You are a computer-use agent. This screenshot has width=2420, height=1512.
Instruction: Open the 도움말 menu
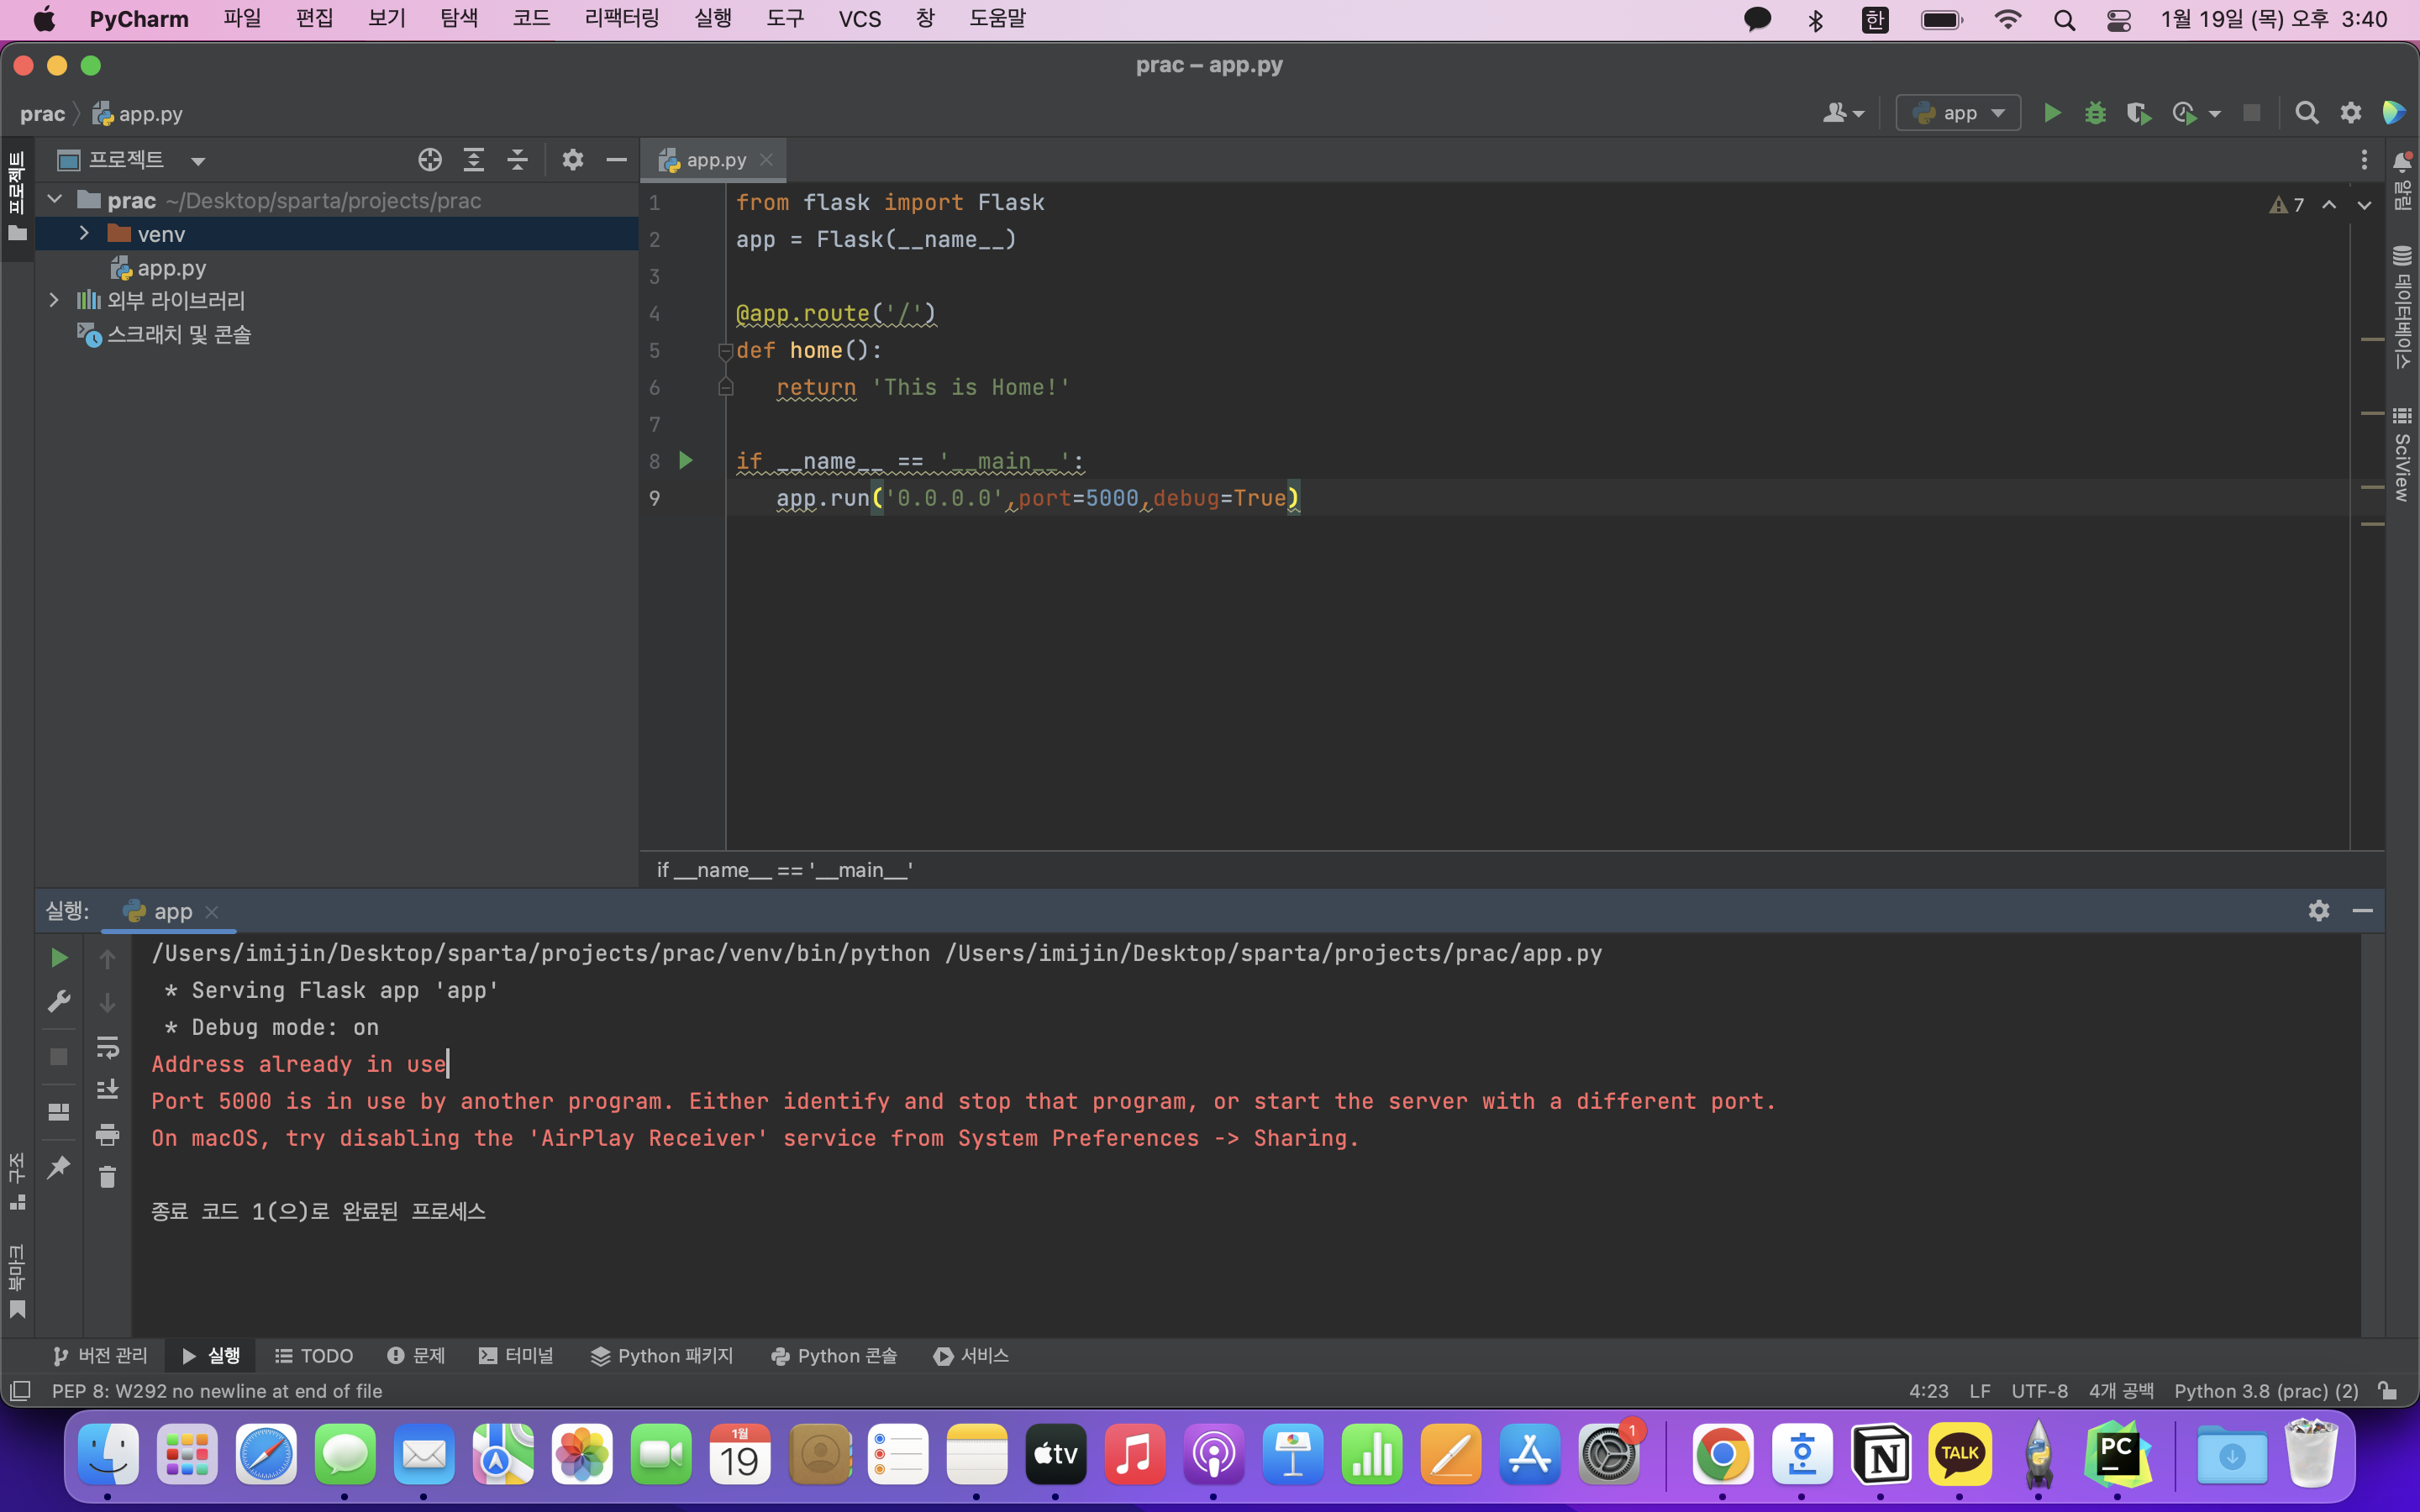[997, 19]
